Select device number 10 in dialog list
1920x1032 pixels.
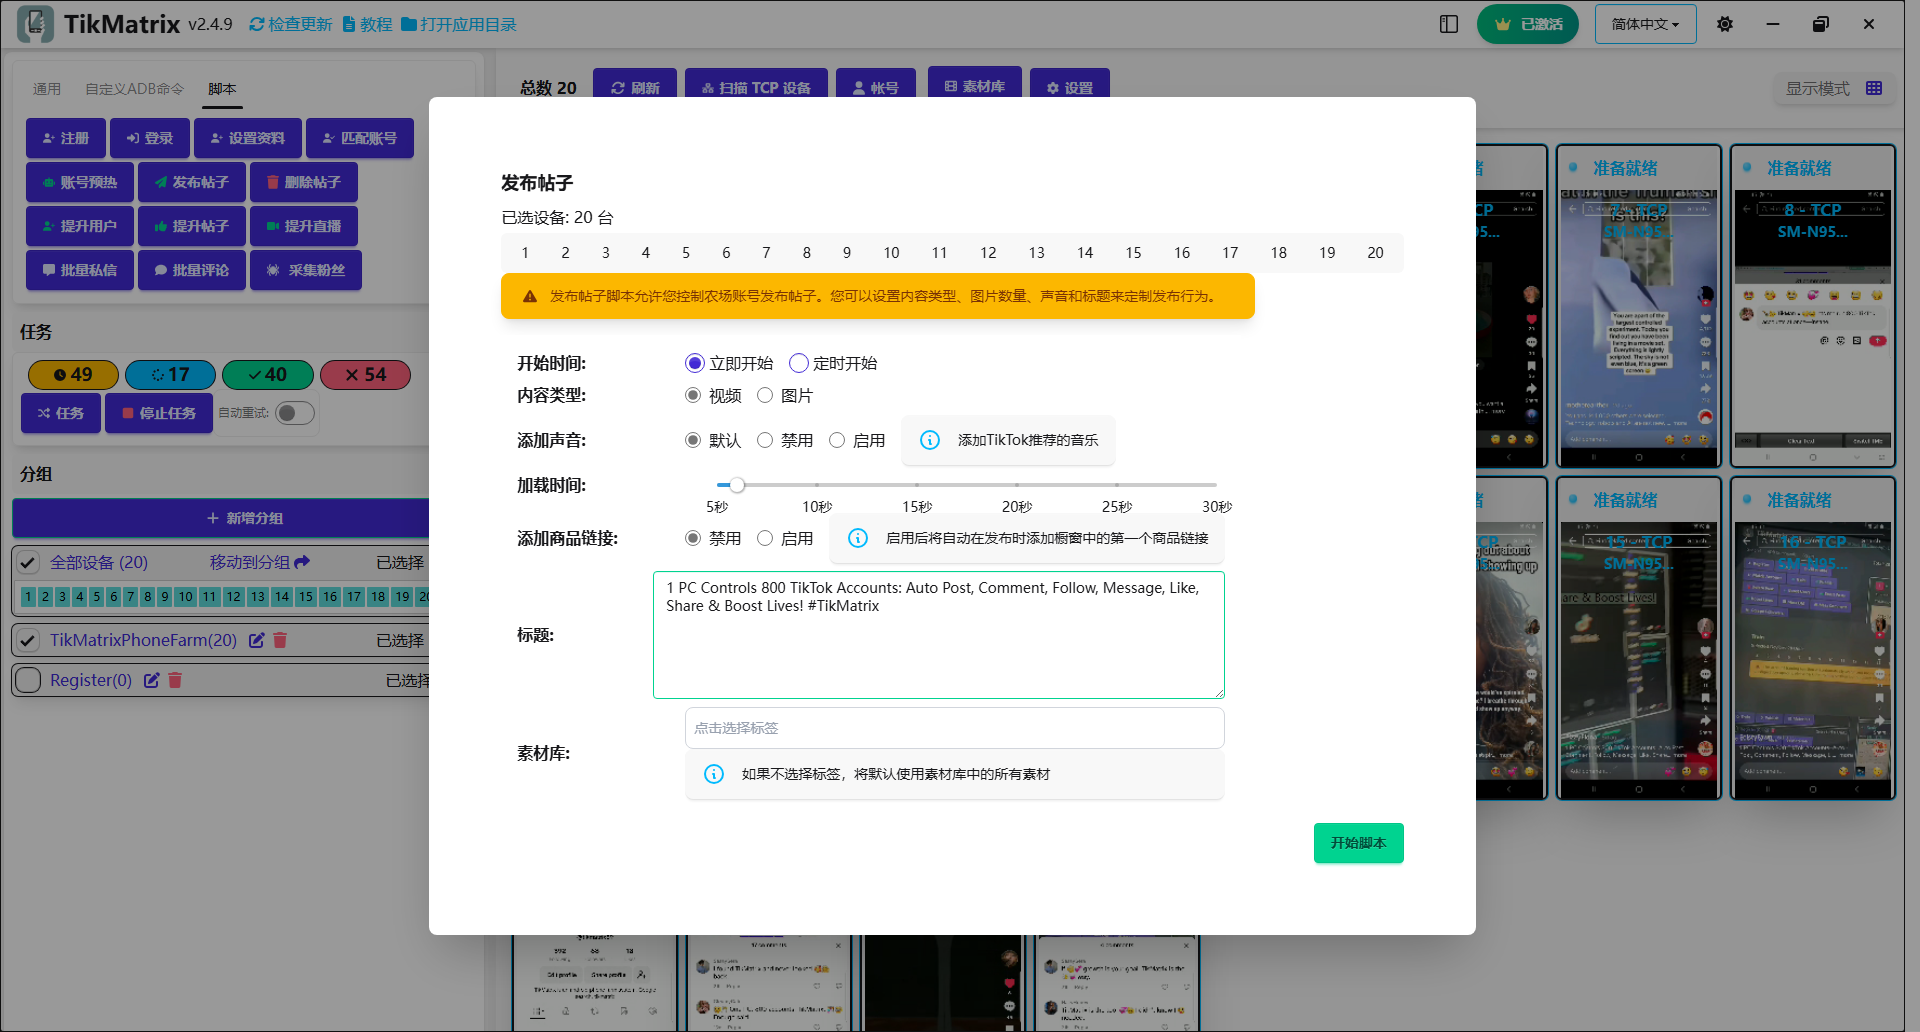click(891, 253)
